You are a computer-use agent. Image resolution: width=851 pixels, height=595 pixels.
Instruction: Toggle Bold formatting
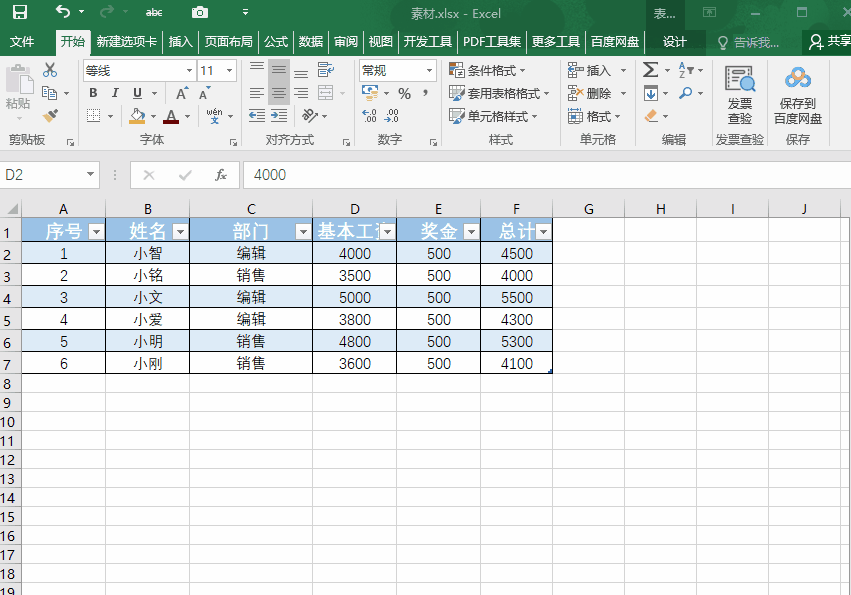click(93, 93)
